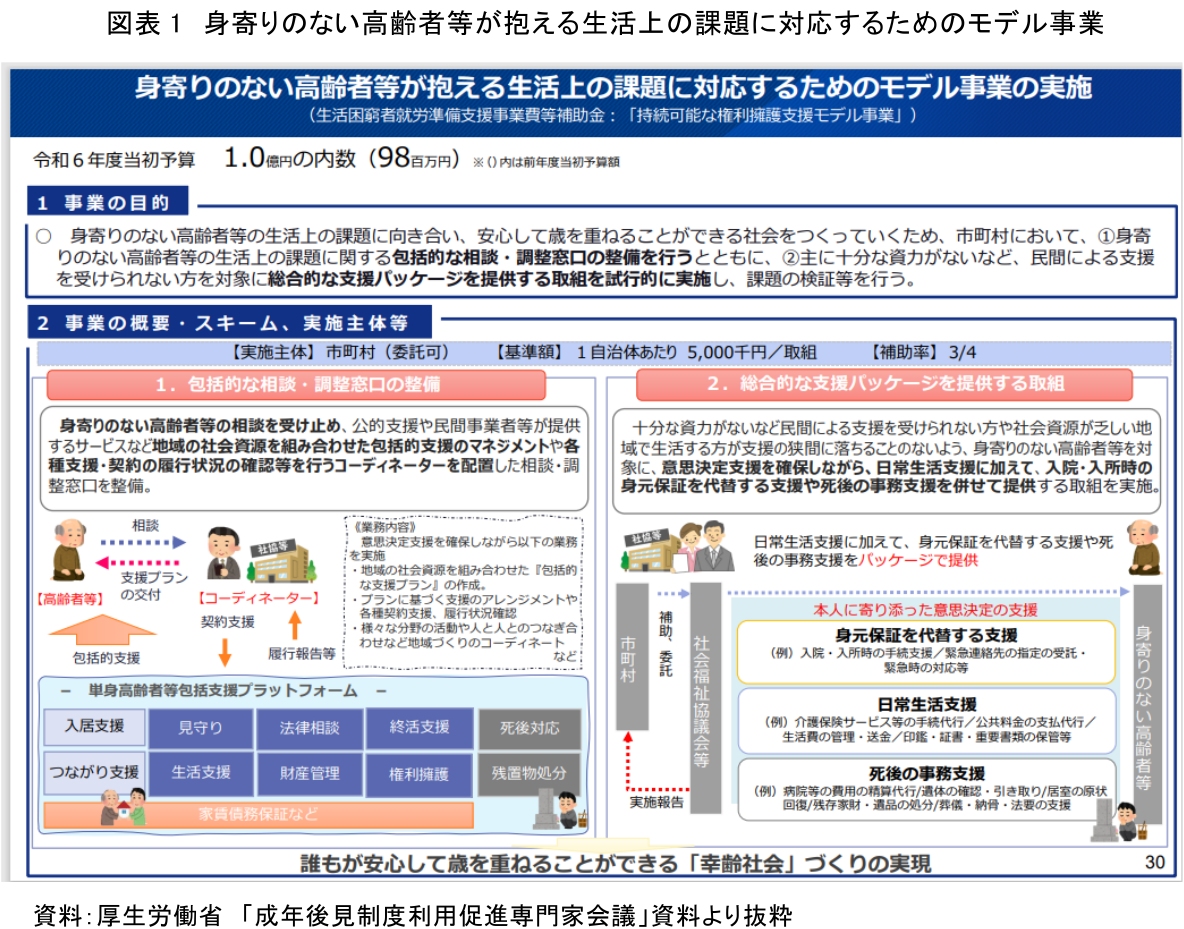Click the red パッケージで提供 text
The height and width of the screenshot is (929, 1184).
click(918, 560)
